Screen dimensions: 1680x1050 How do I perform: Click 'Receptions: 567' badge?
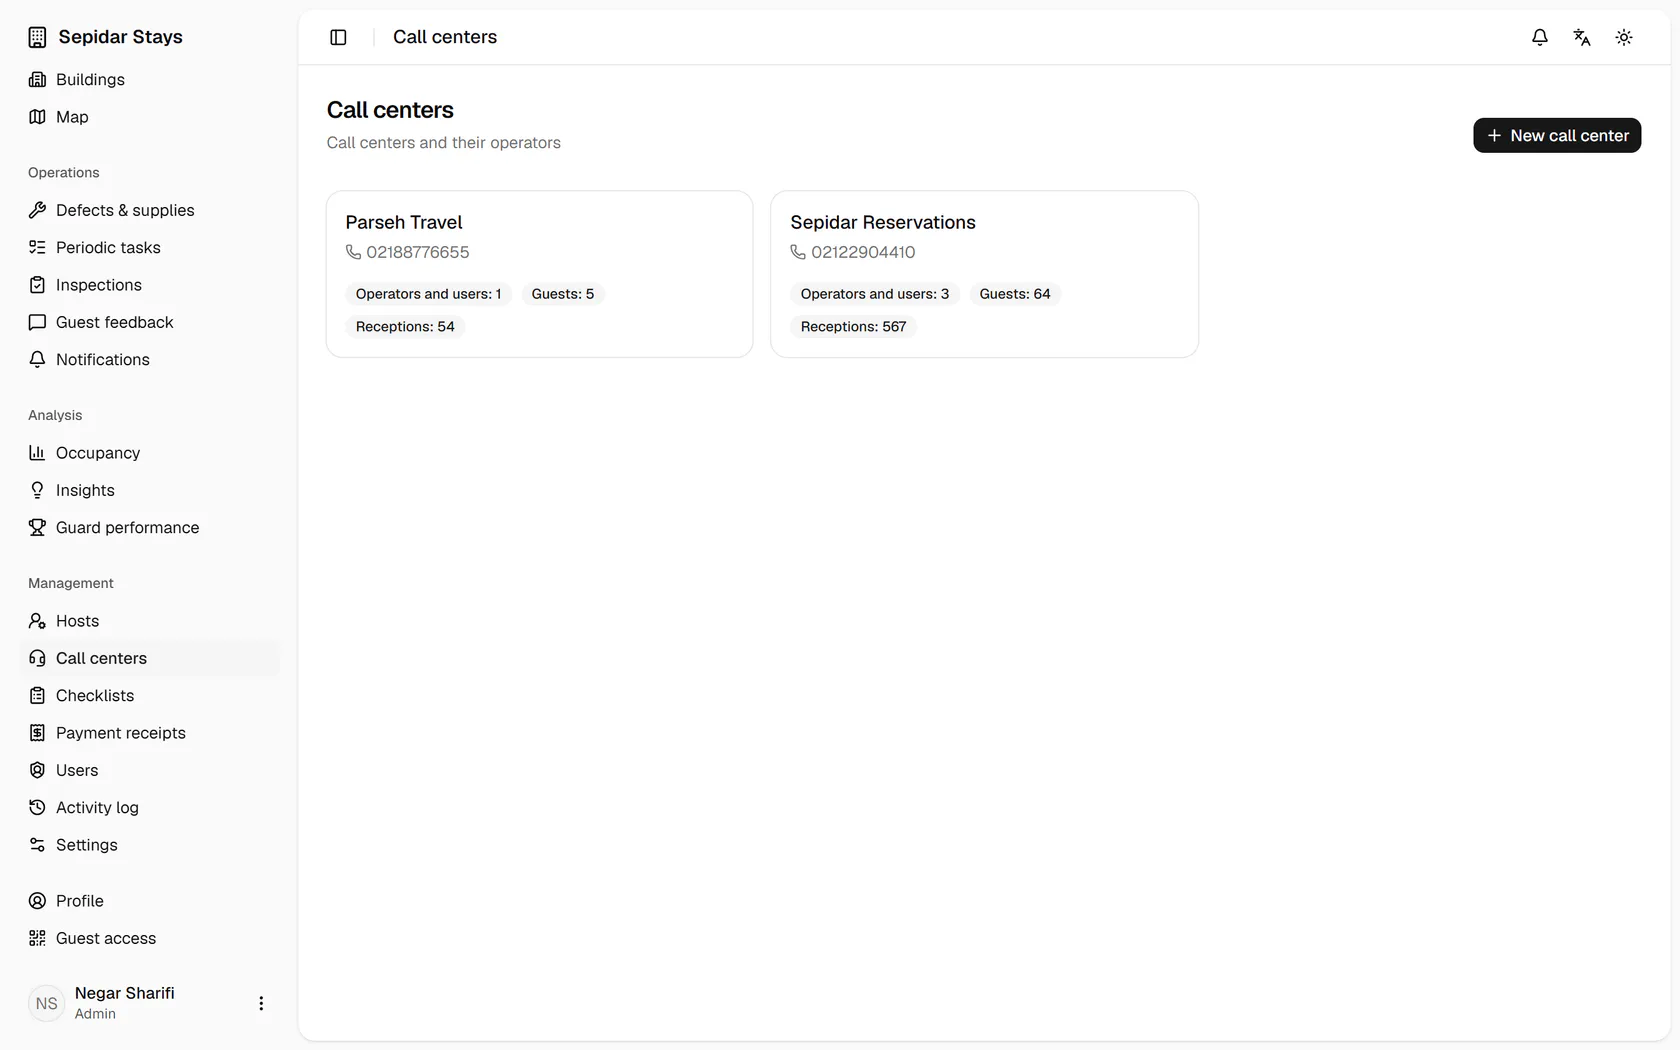tap(853, 326)
